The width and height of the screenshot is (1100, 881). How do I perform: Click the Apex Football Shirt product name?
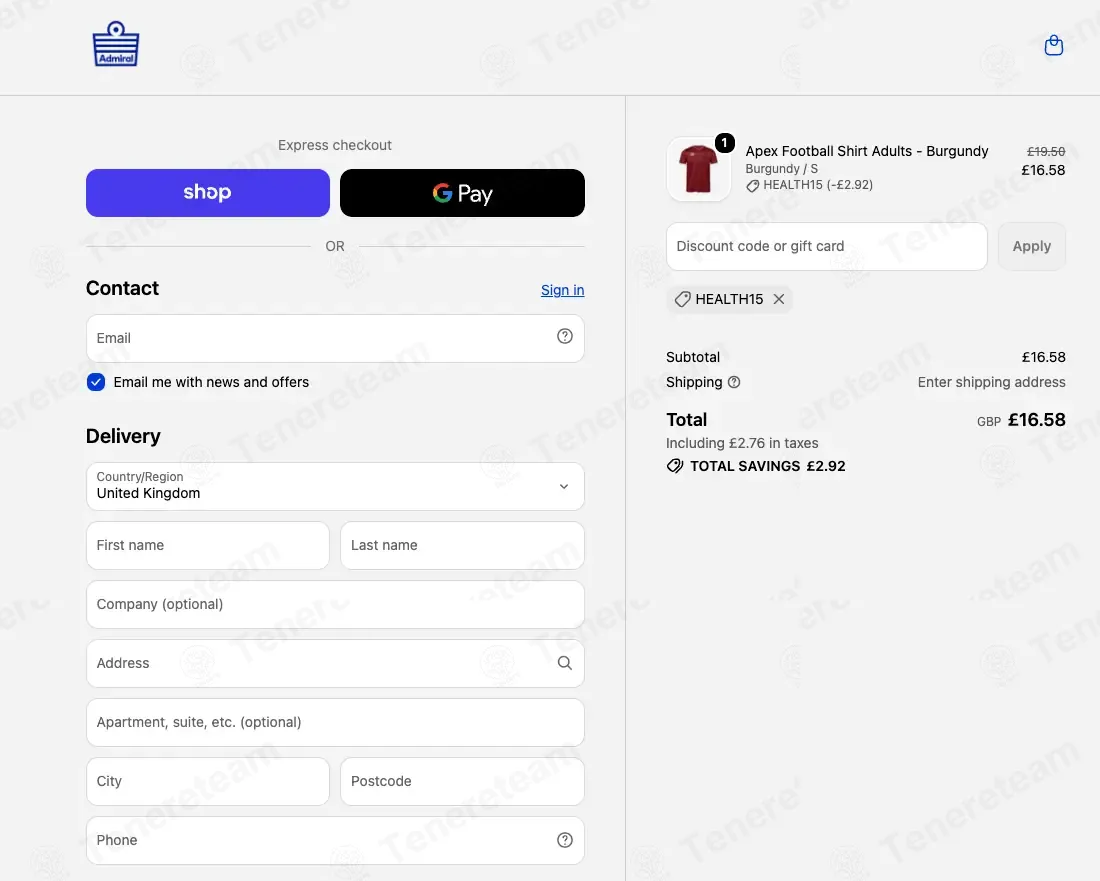pyautogui.click(x=866, y=152)
